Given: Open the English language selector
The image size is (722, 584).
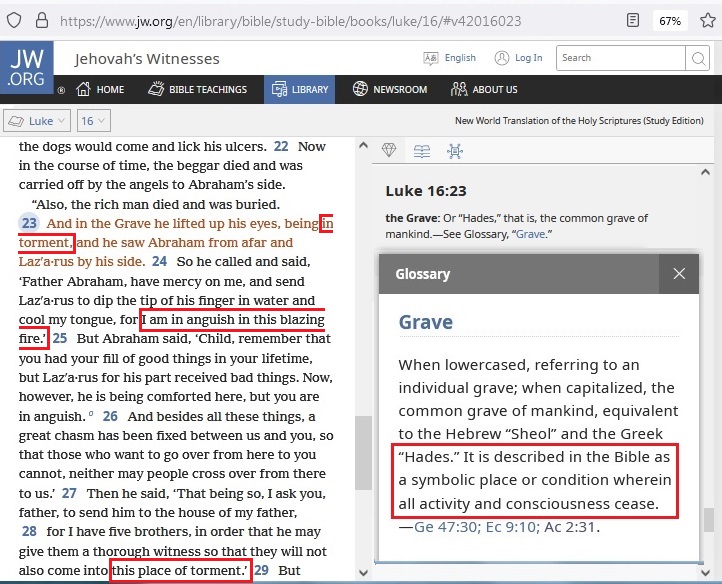Looking at the screenshot, I should [x=460, y=58].
